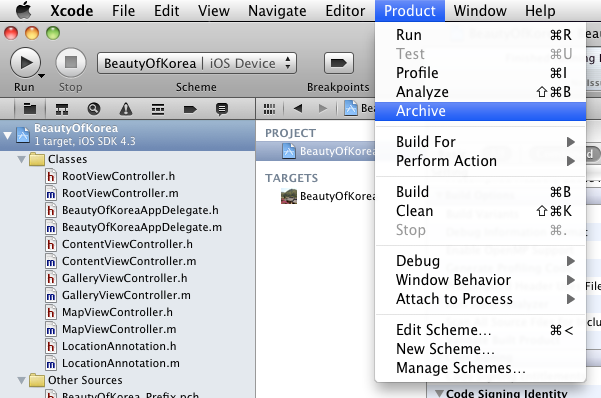The height and width of the screenshot is (398, 601).
Task: Click the related files grid icon
Action: tap(269, 109)
